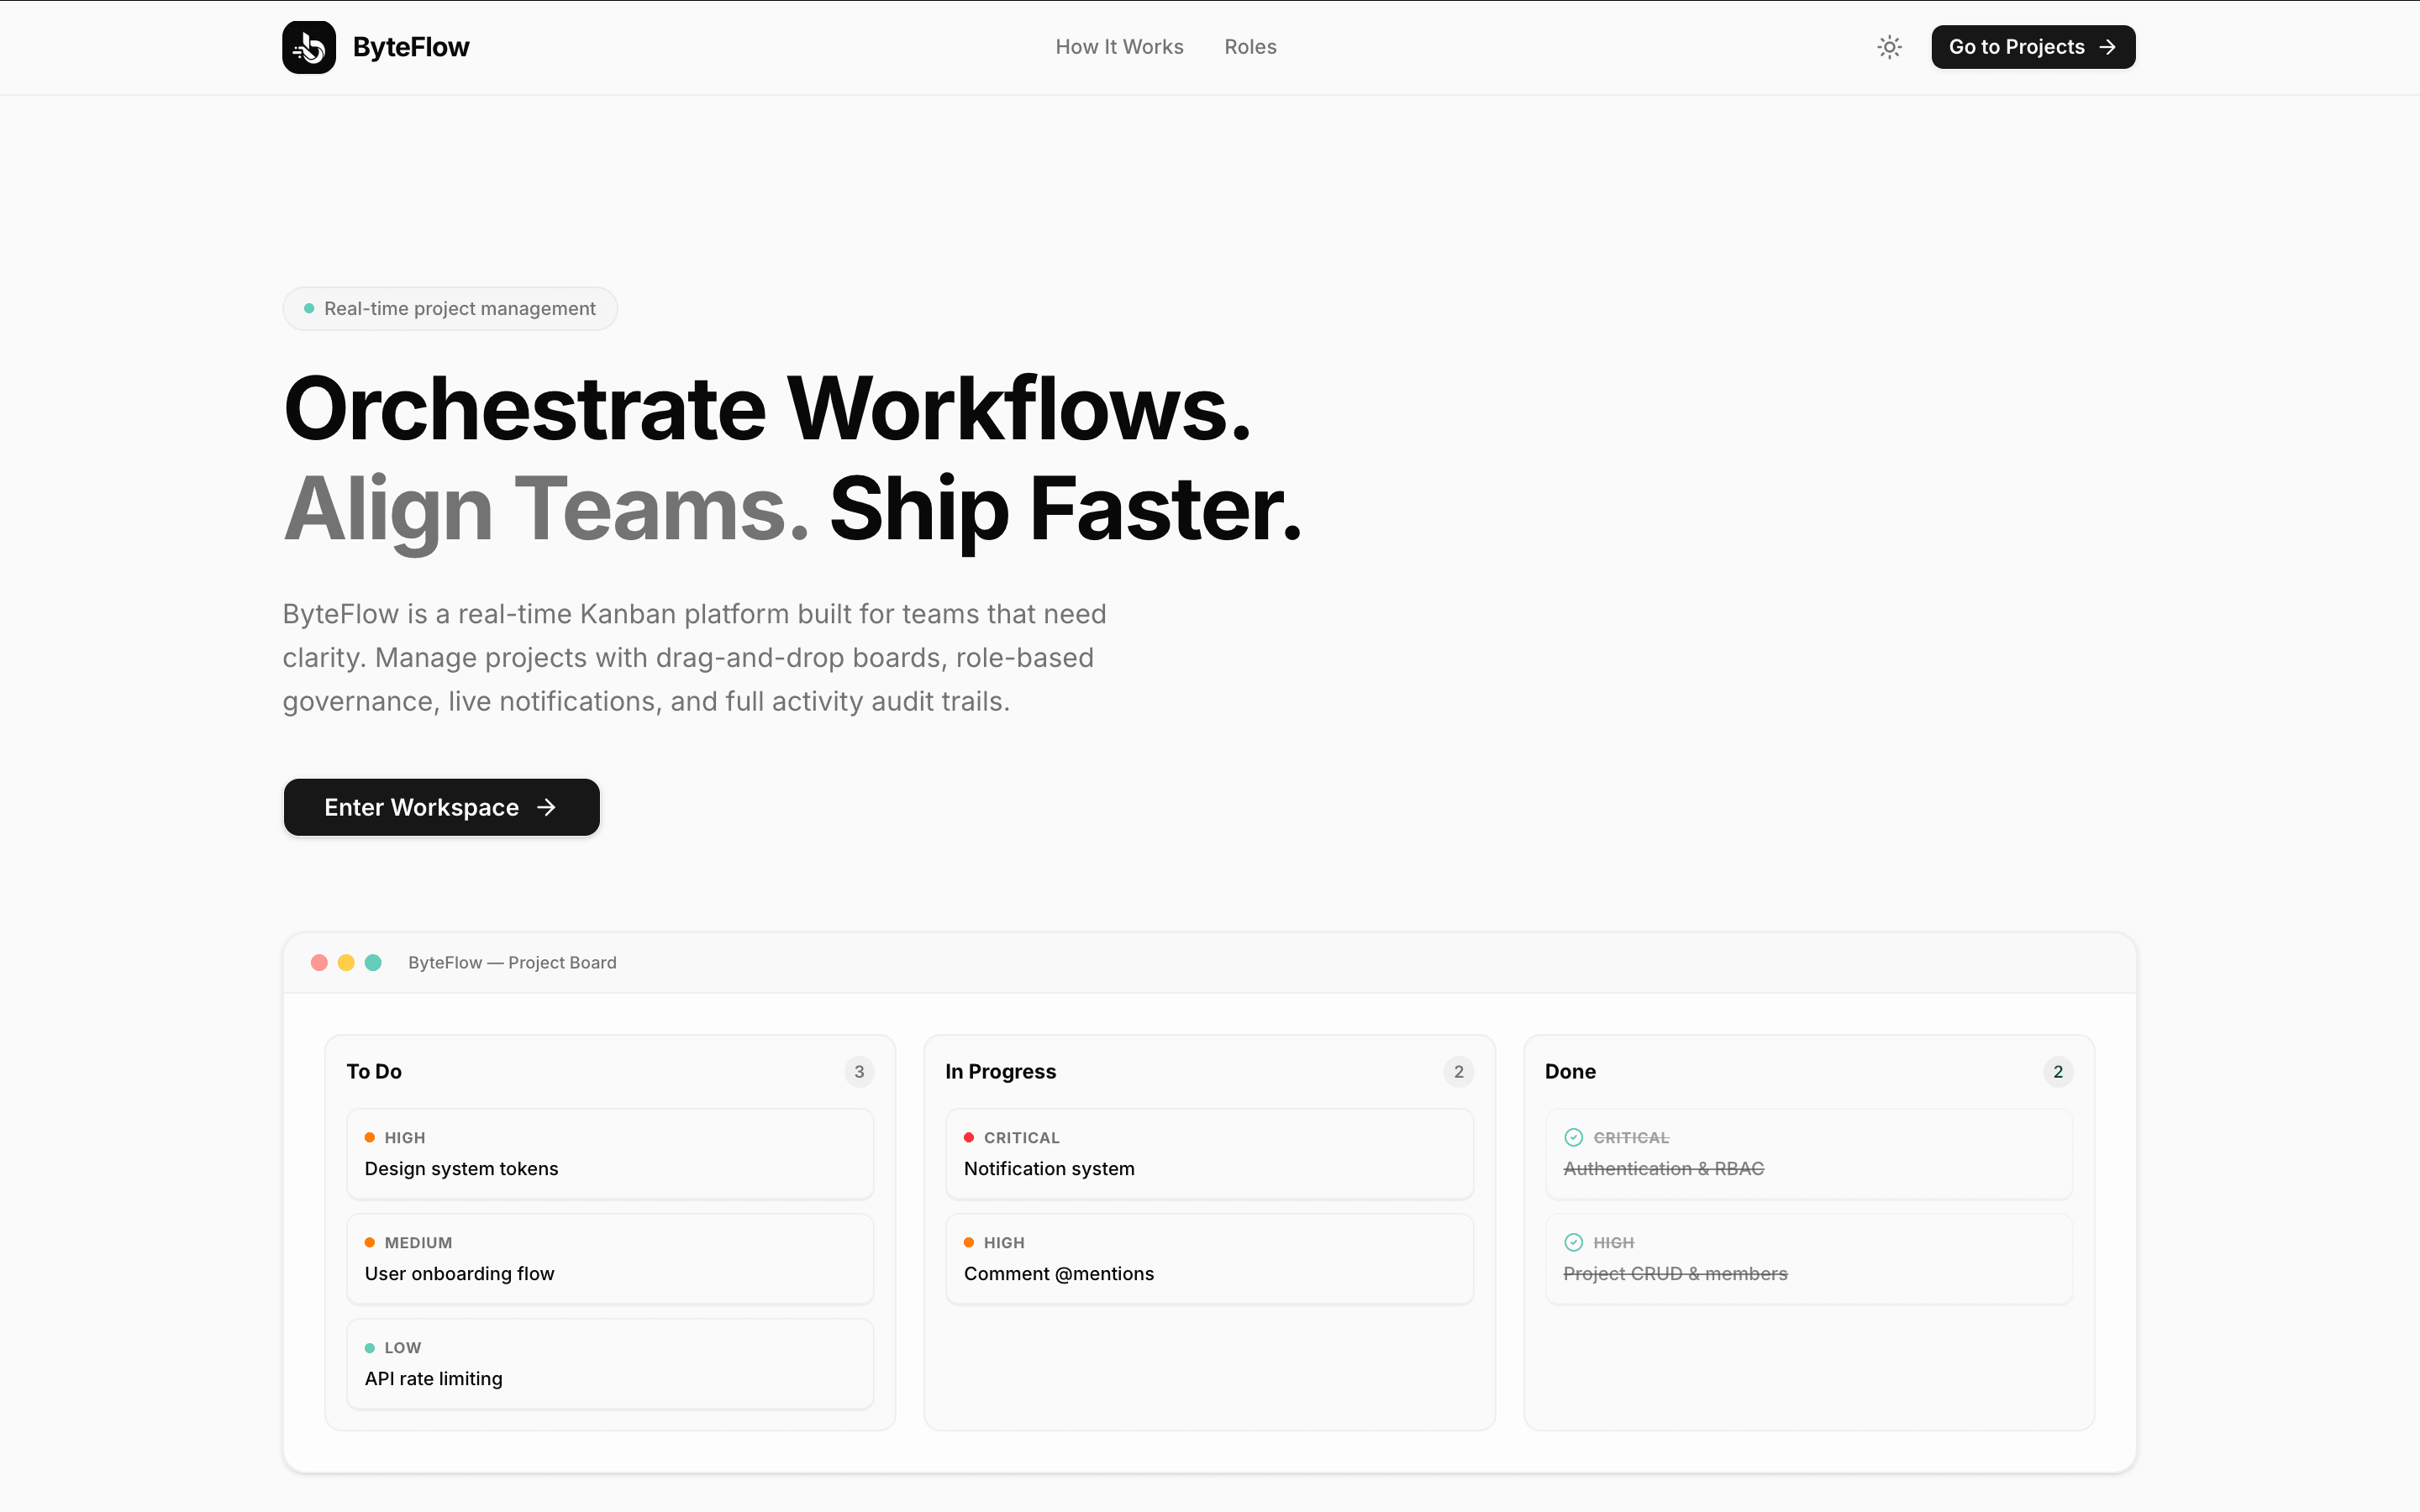Click the arrow icon in Go to Projects
The height and width of the screenshot is (1512, 2420).
coord(2107,47)
